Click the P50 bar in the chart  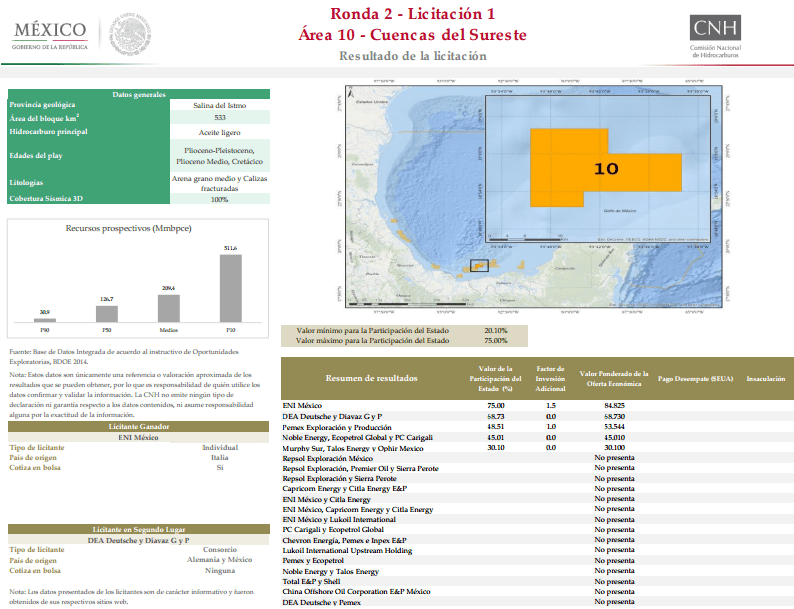pyautogui.click(x=107, y=314)
